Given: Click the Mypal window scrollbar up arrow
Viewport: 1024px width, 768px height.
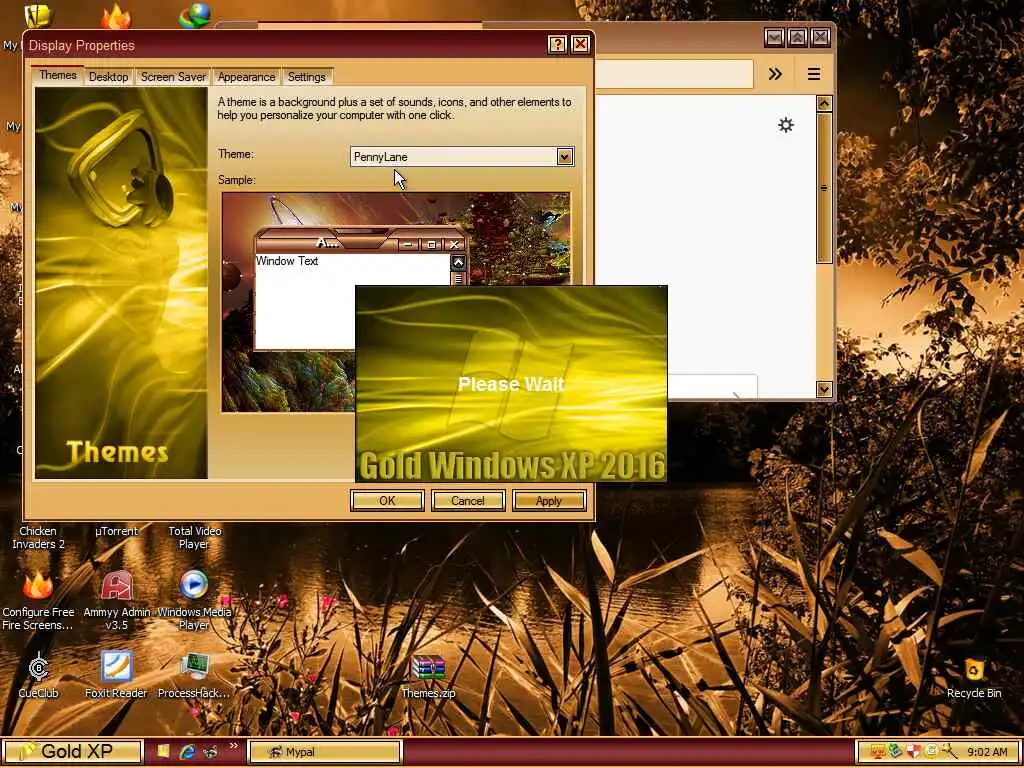Looking at the screenshot, I should pos(824,104).
